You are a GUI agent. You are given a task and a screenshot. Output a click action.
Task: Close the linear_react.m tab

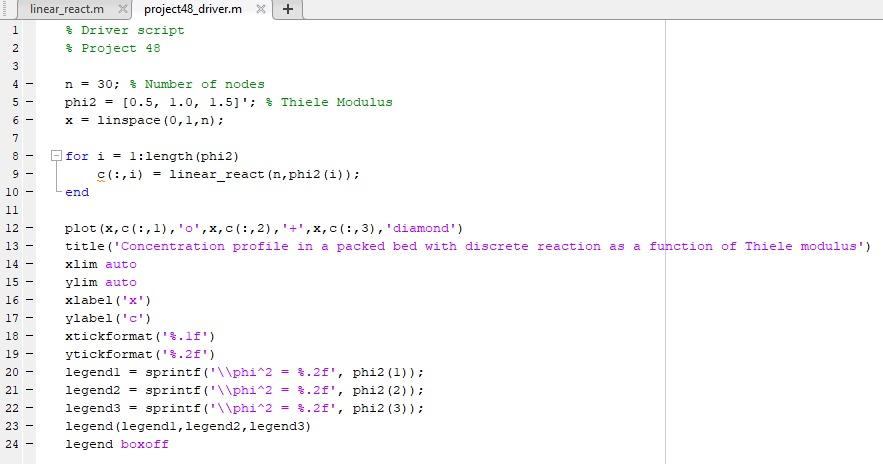click(122, 9)
